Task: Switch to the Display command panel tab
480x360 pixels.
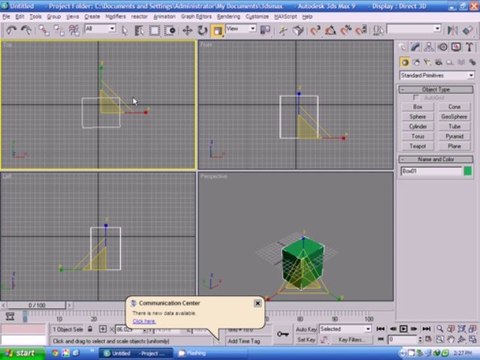Action: point(456,47)
